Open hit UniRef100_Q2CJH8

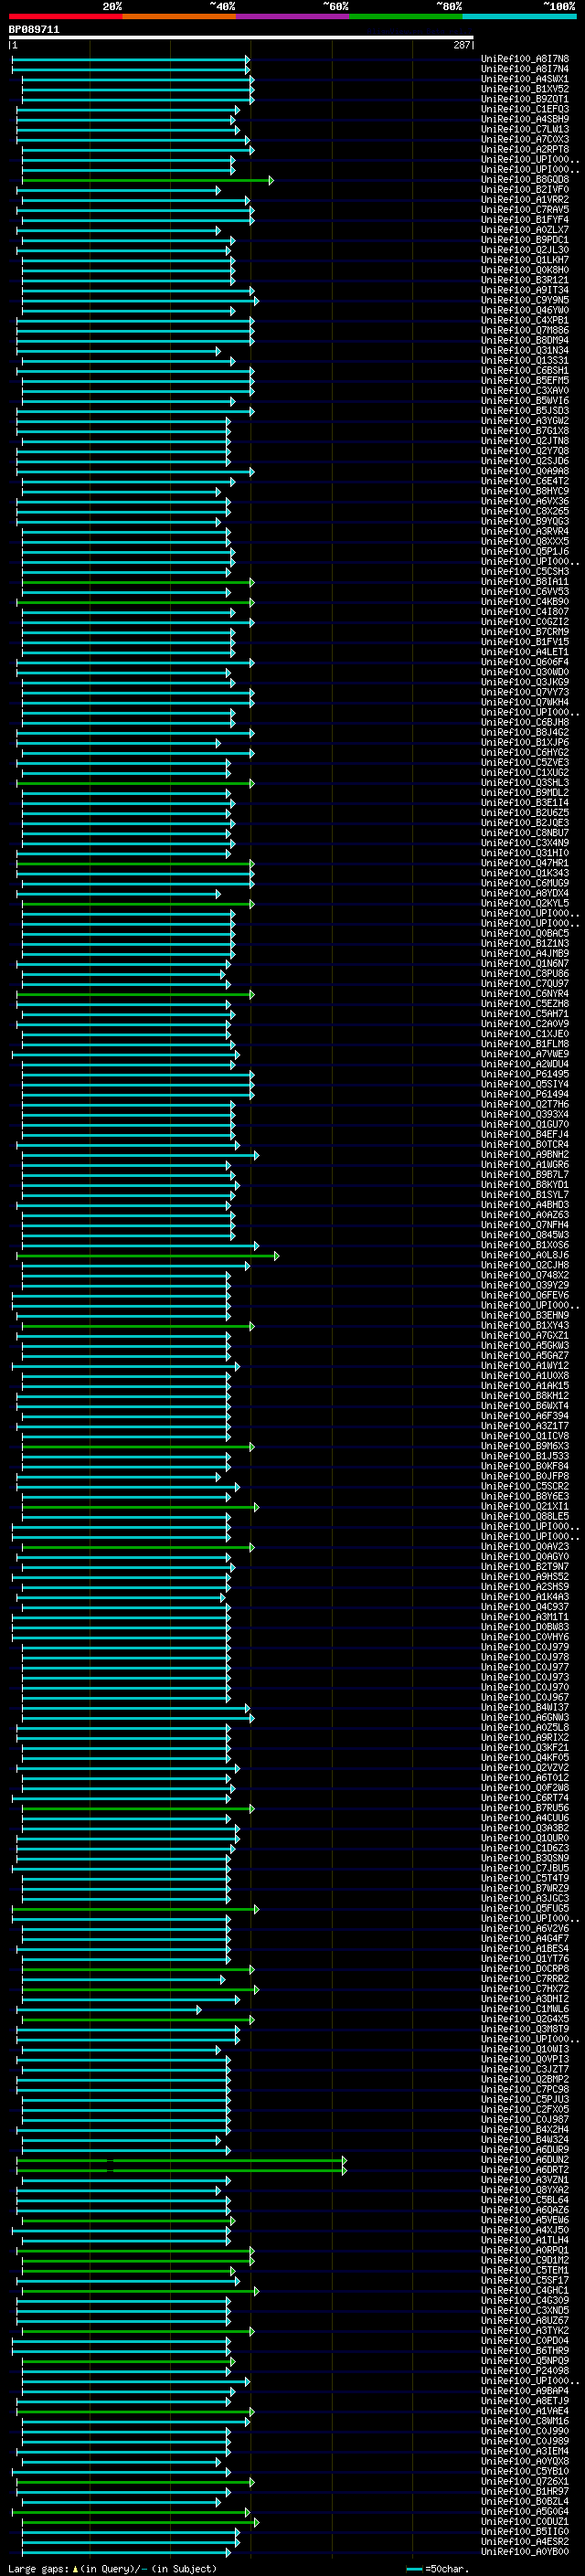(525, 1265)
